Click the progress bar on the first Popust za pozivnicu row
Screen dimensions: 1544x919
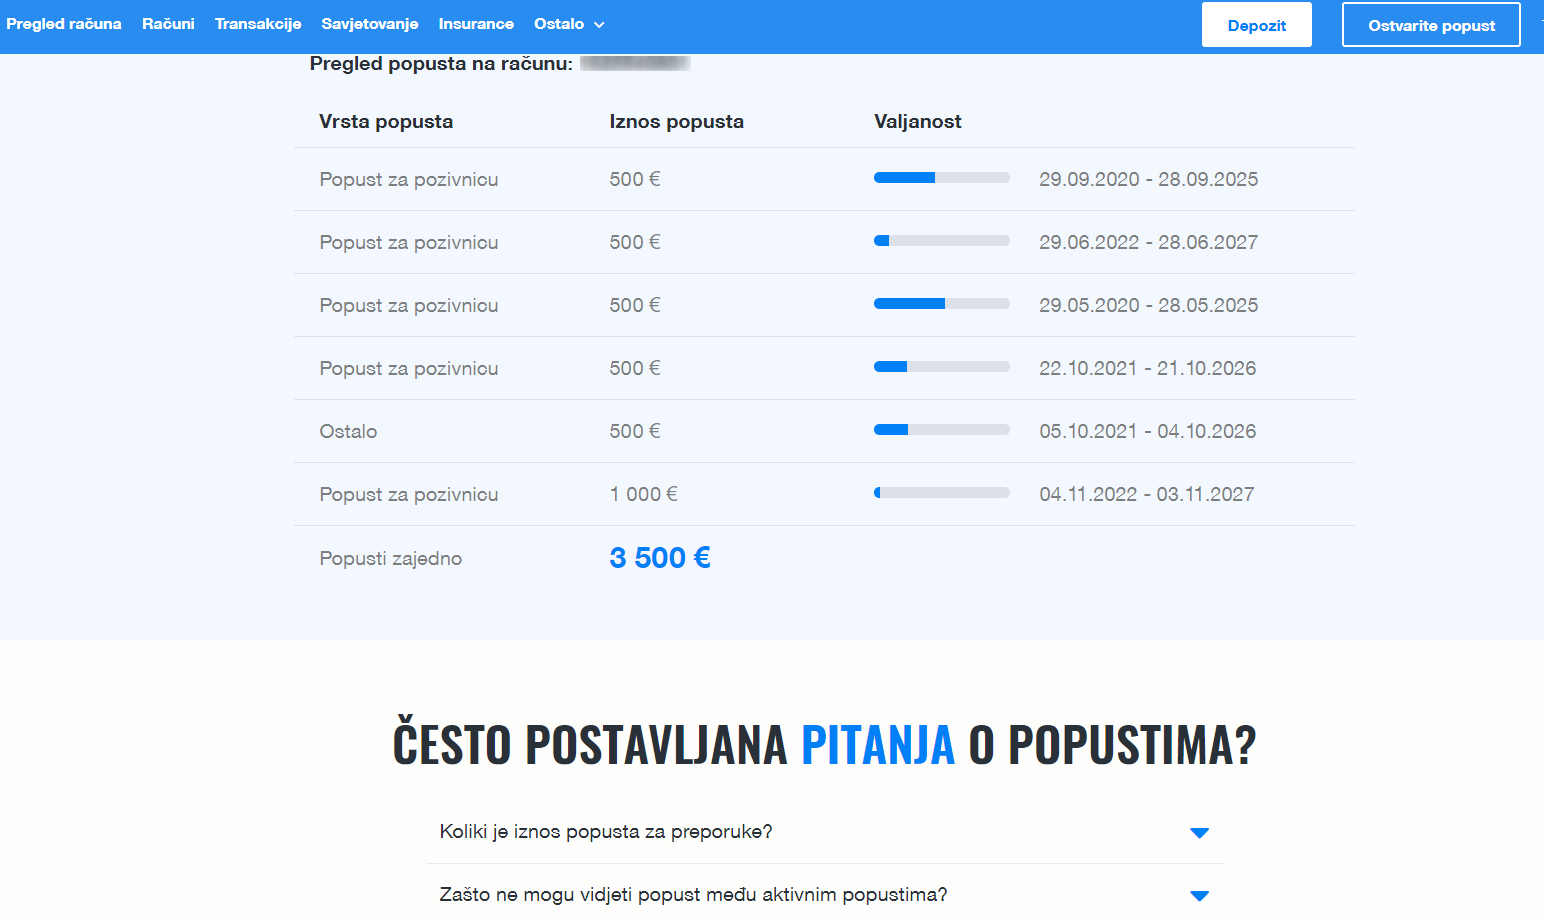tap(941, 177)
